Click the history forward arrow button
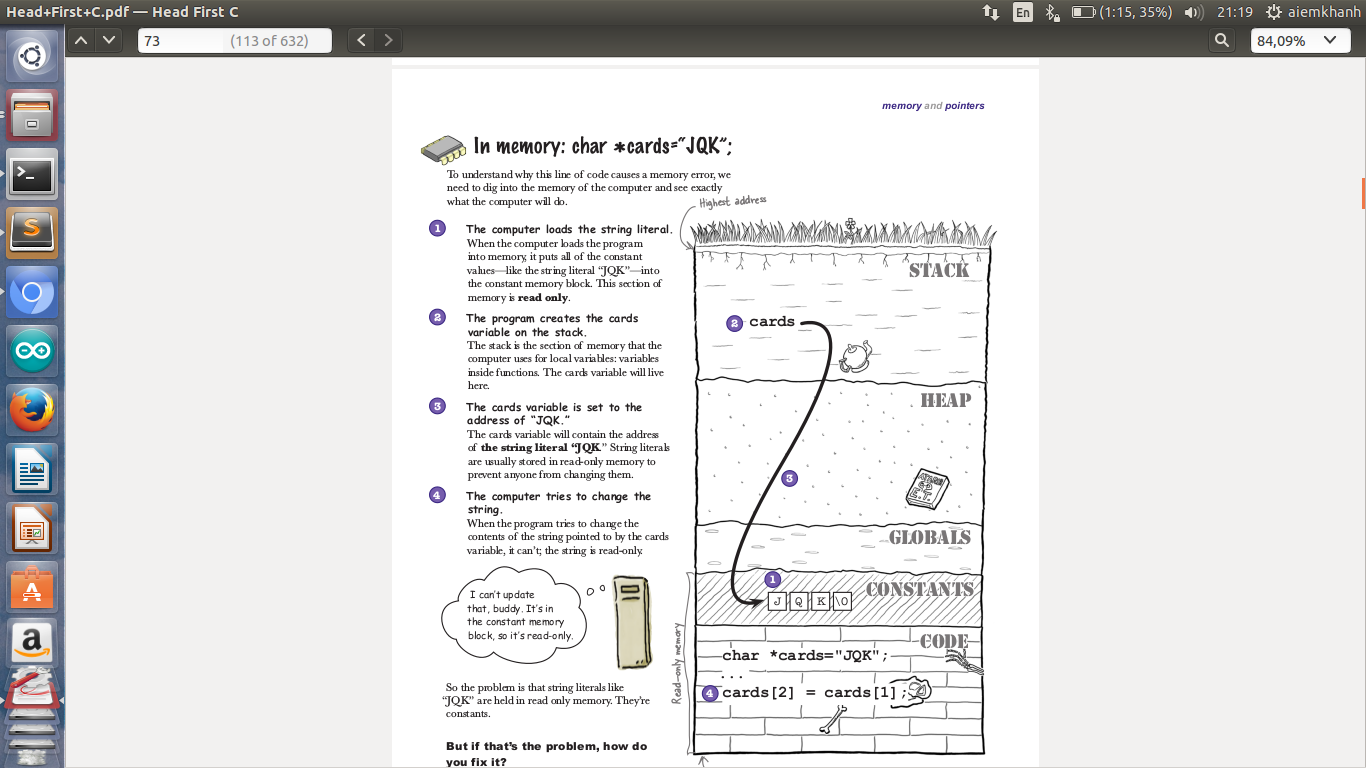The height and width of the screenshot is (768, 1366). pos(388,40)
